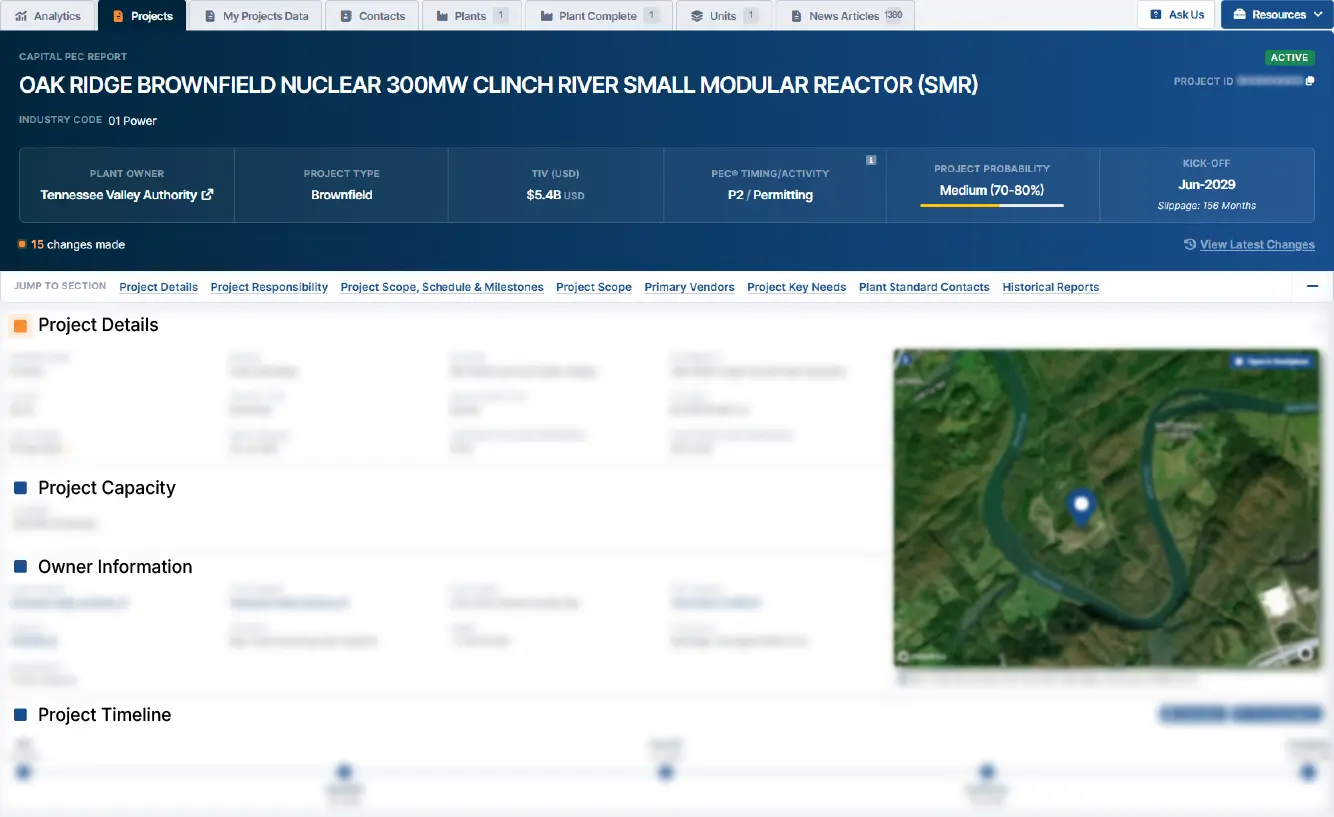Click the satellite map thumbnail
This screenshot has width=1334, height=817.
click(x=1106, y=508)
